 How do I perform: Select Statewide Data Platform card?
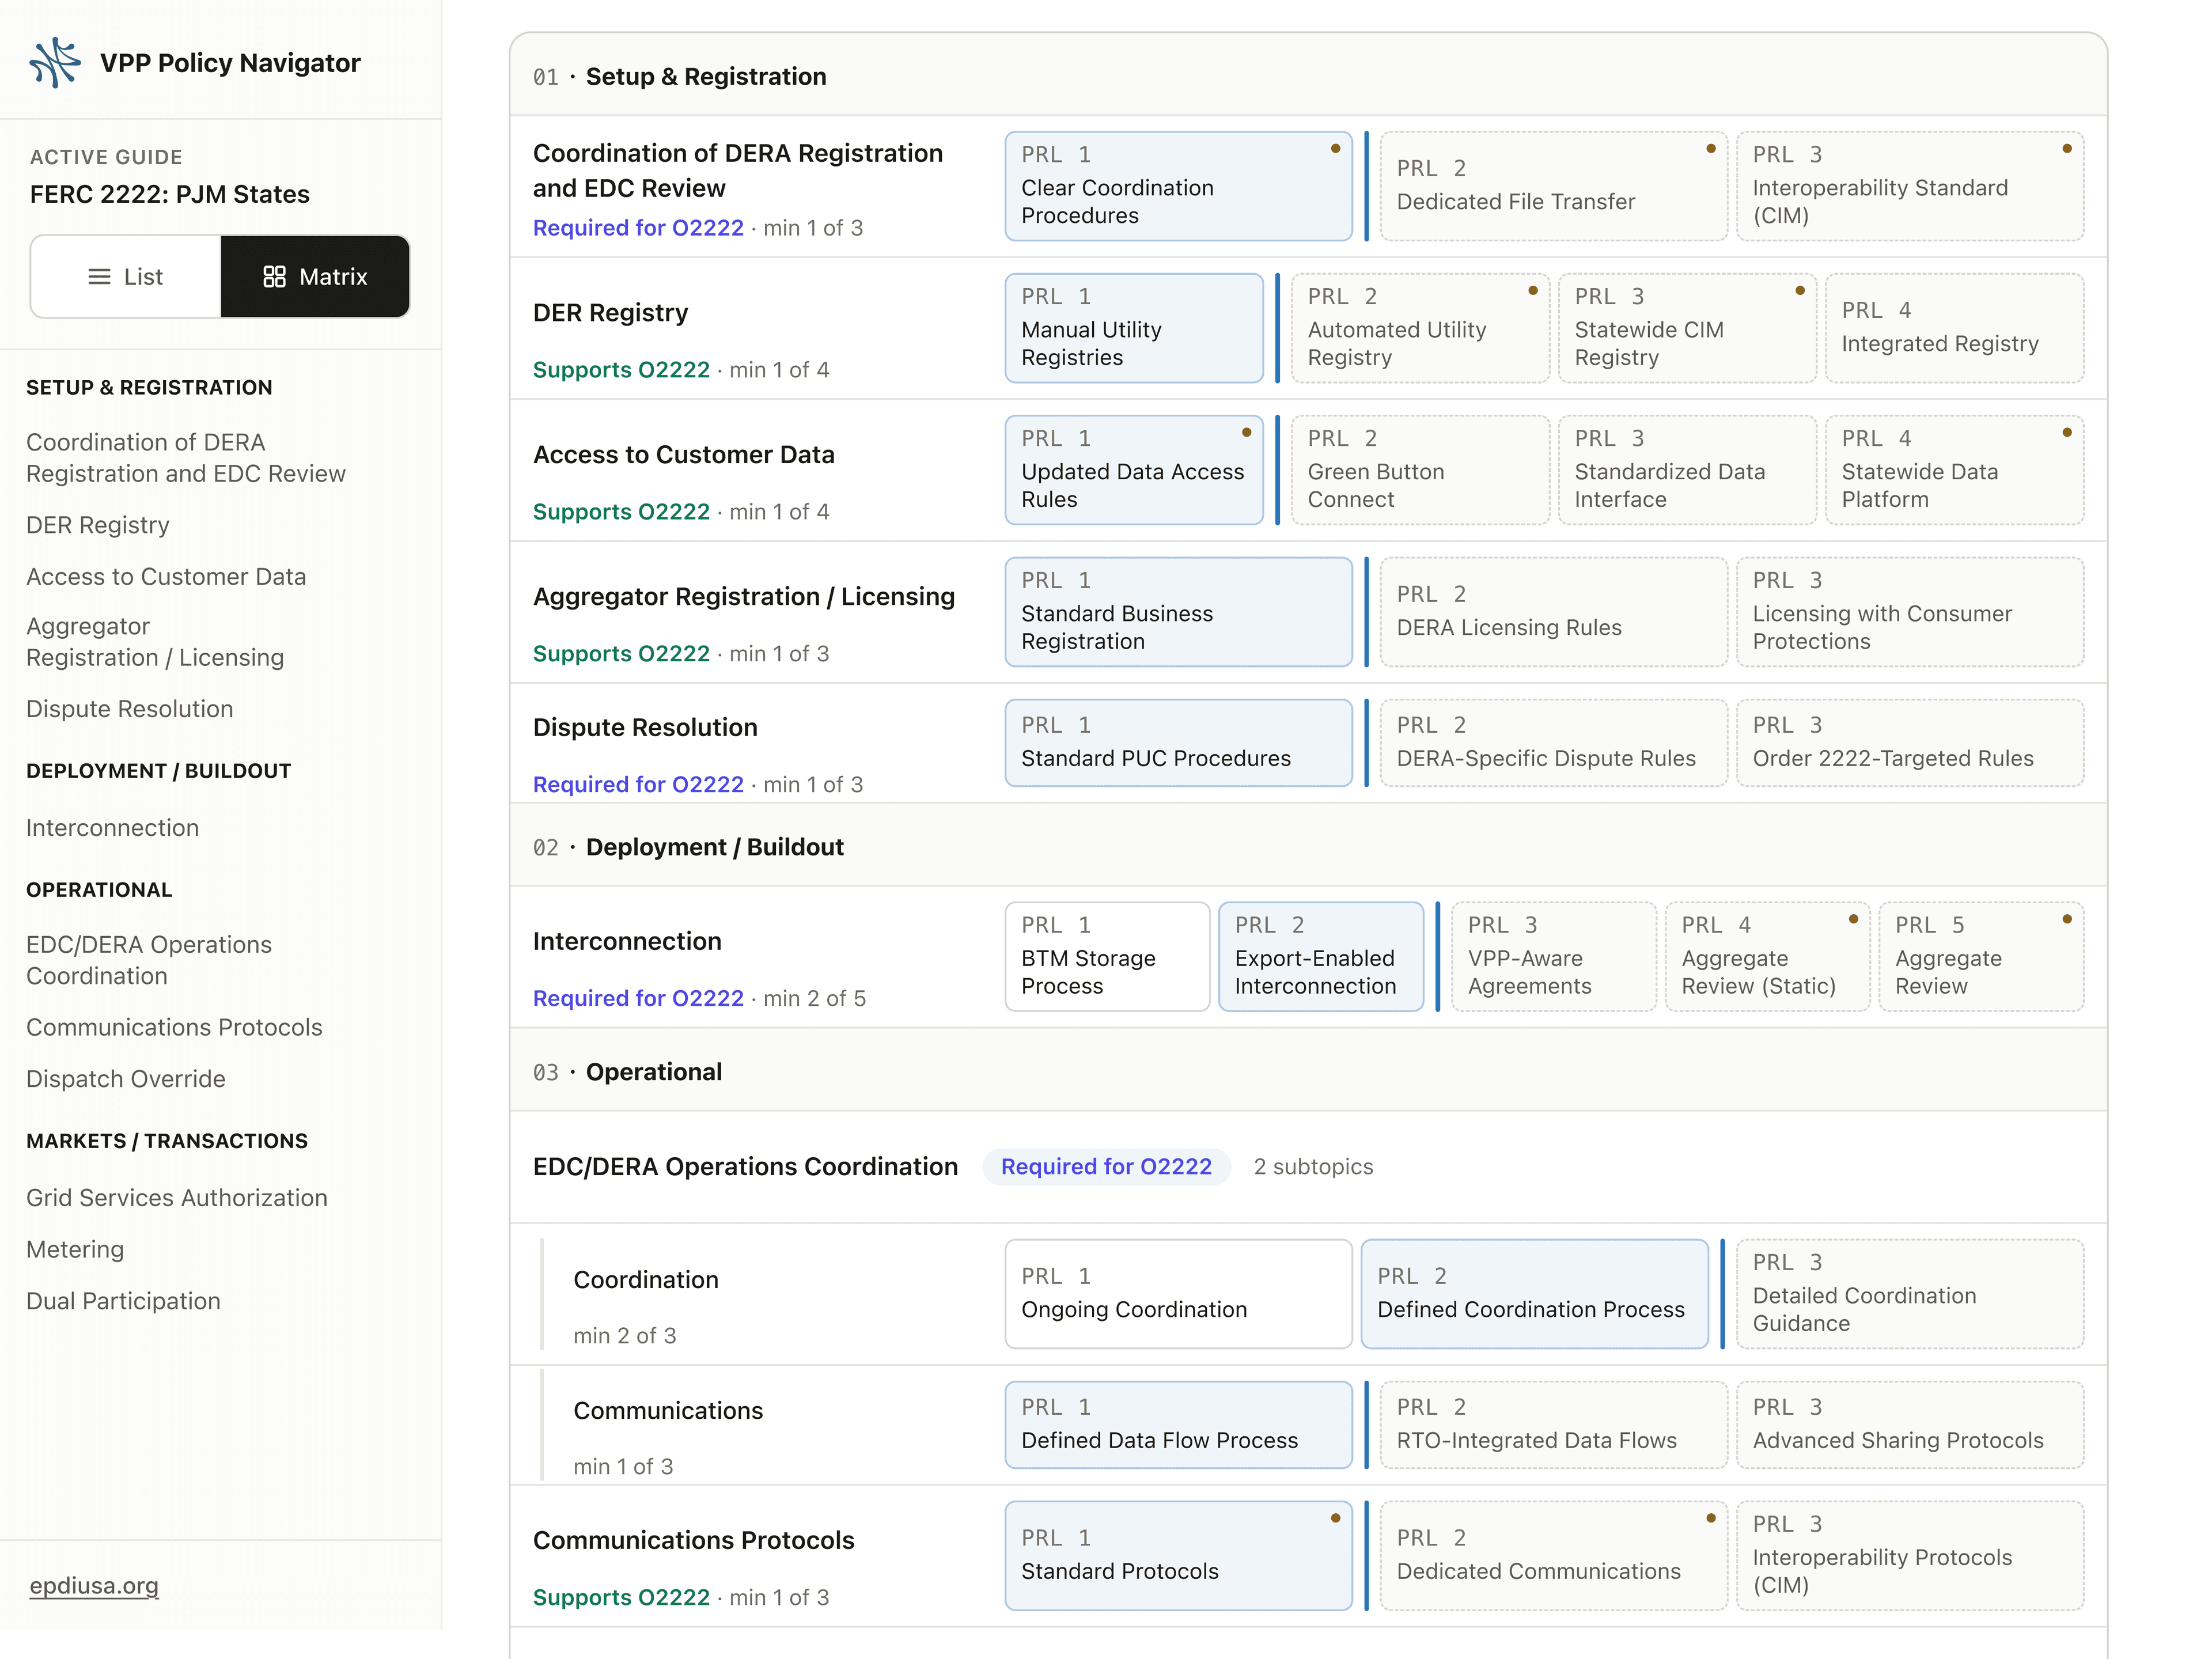tap(1954, 470)
